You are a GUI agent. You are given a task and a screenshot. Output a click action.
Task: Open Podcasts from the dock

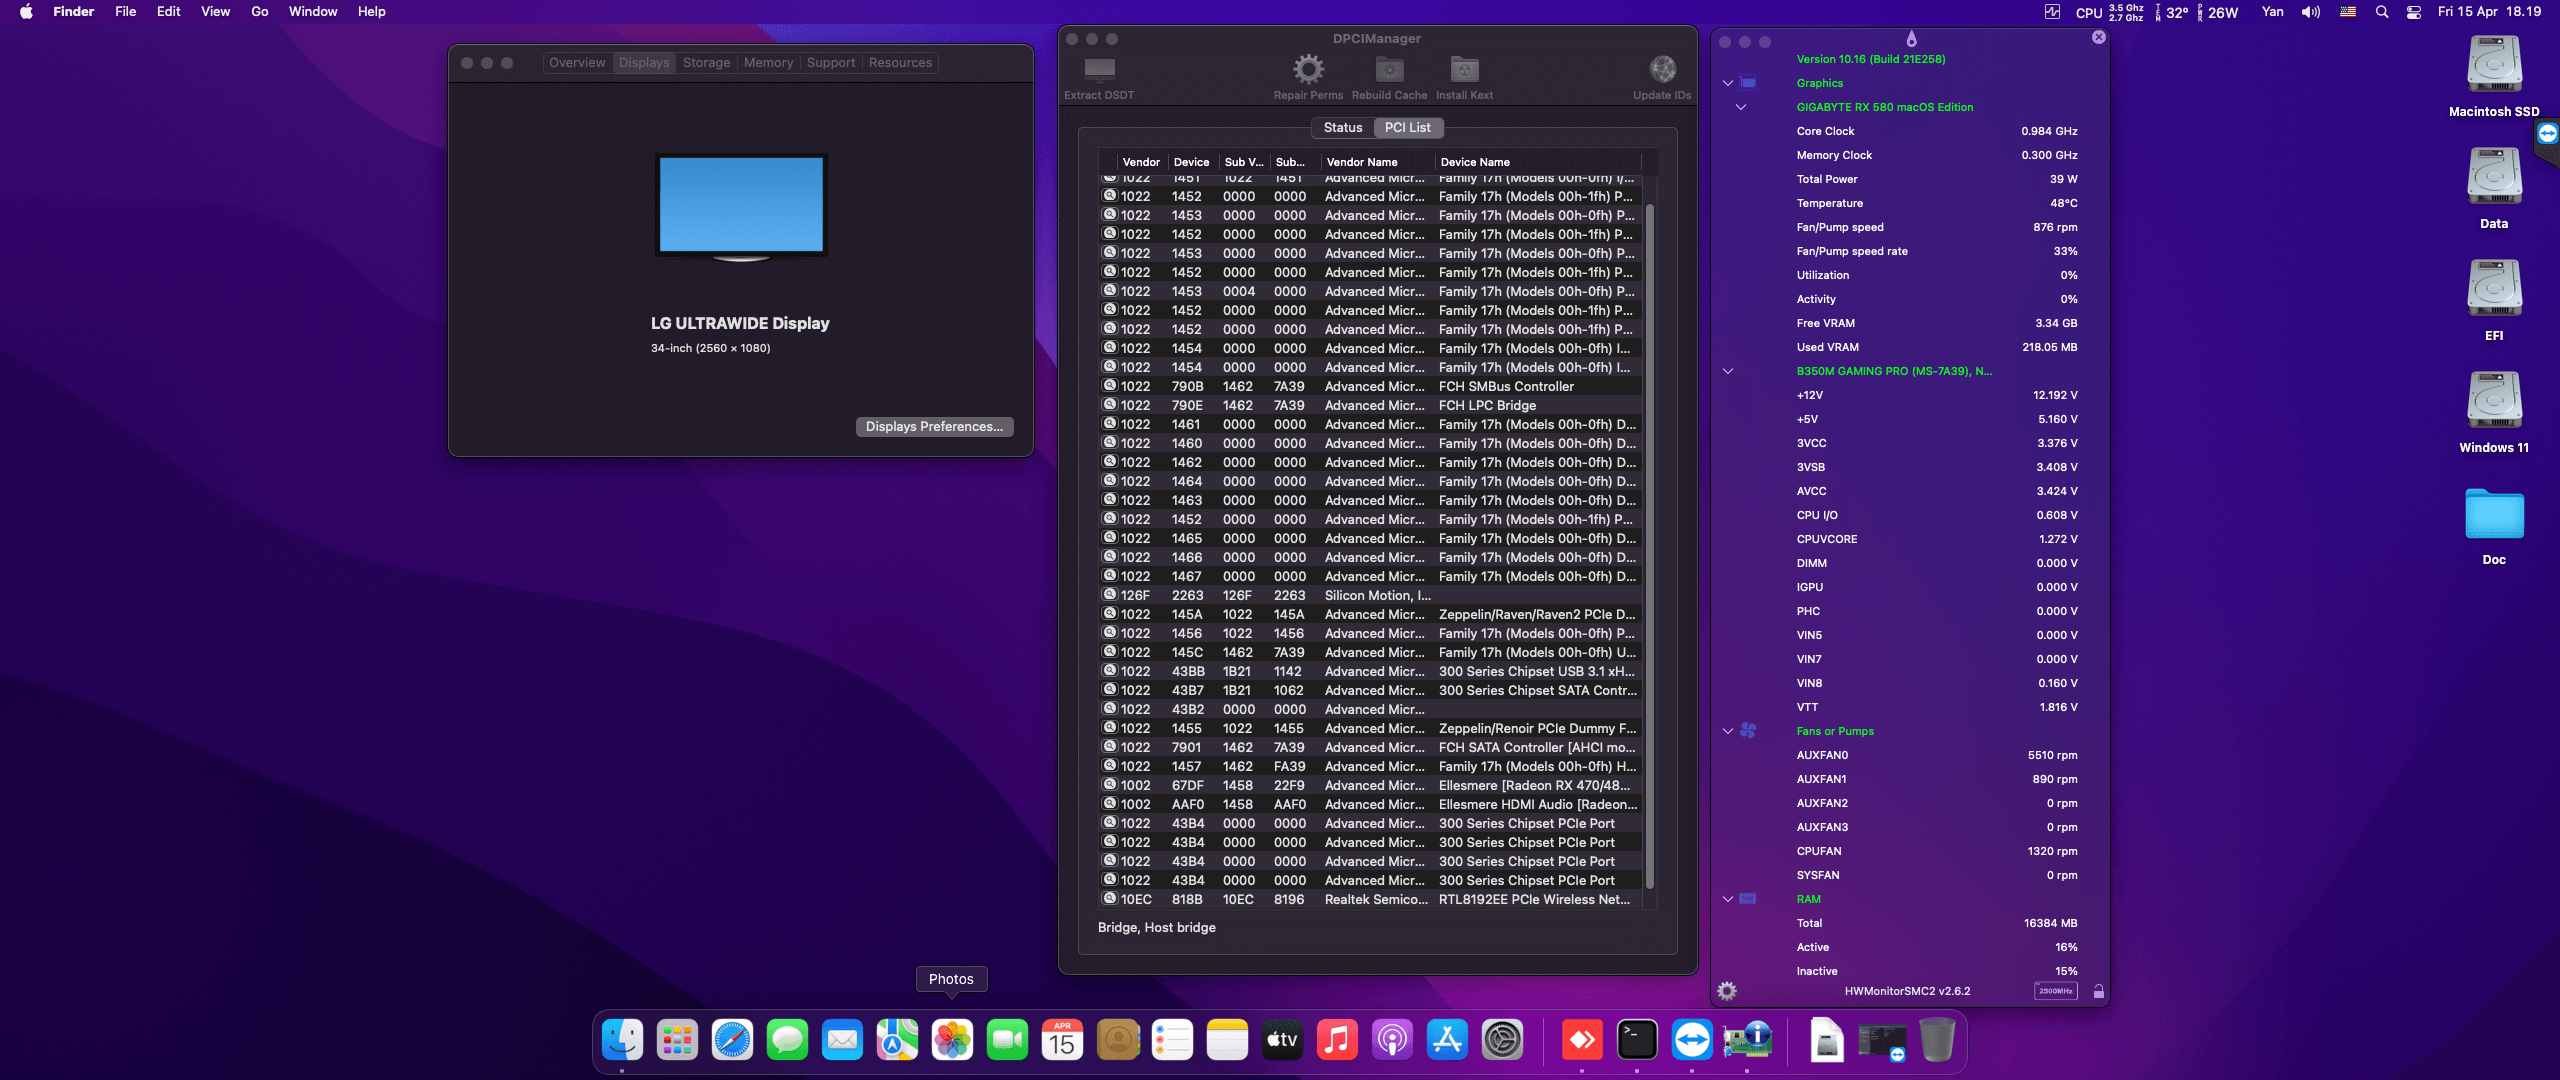coord(1392,1040)
